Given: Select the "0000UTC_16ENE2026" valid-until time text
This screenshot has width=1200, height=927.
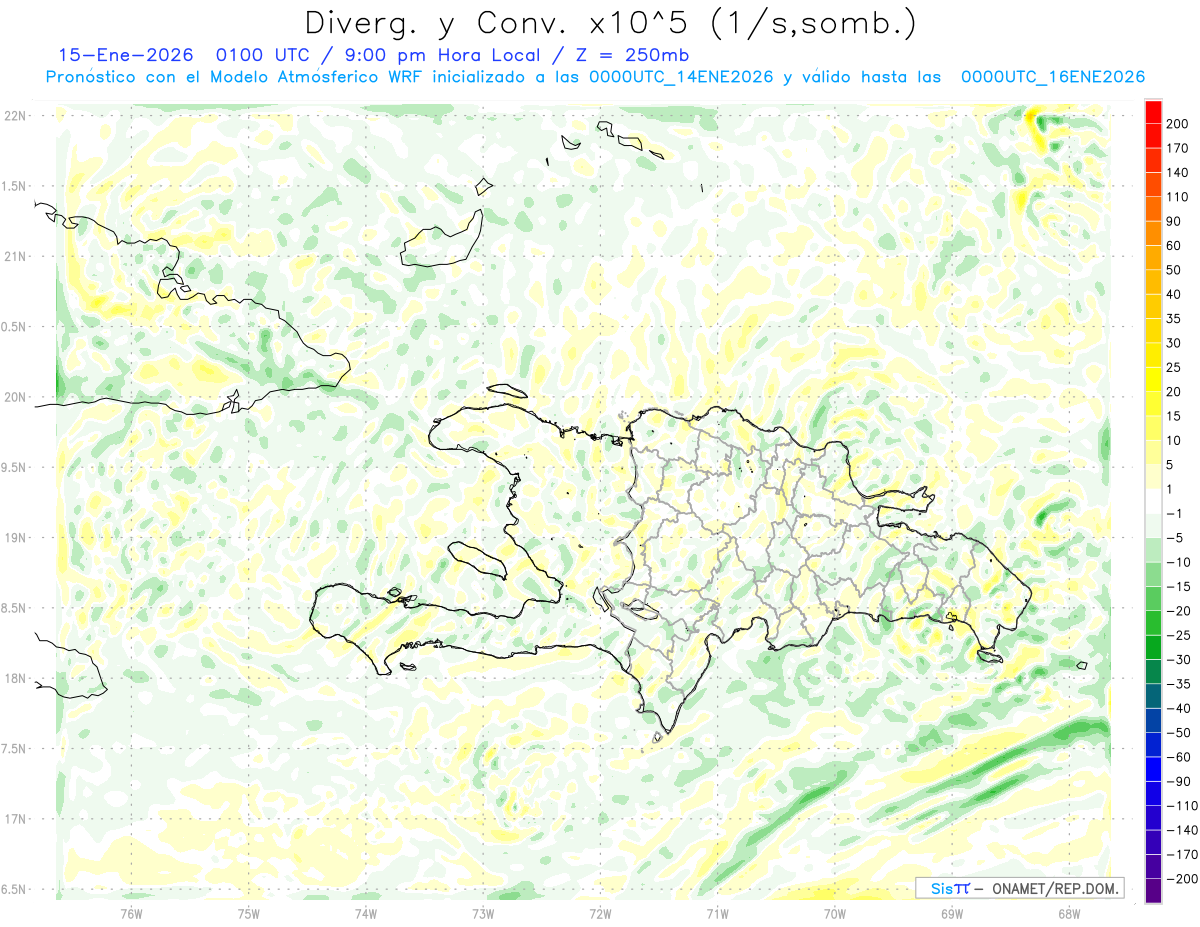Looking at the screenshot, I should (1053, 77).
